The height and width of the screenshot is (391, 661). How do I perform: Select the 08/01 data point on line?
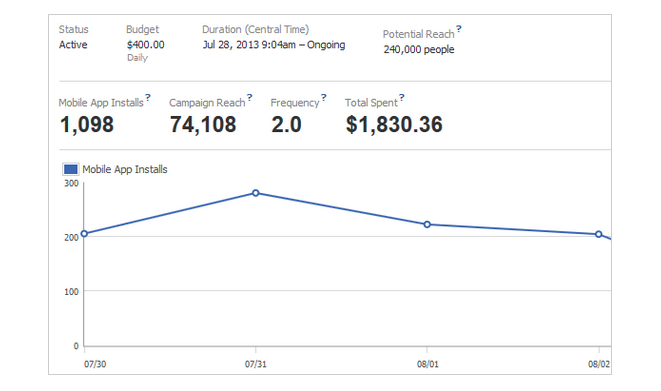click(427, 225)
